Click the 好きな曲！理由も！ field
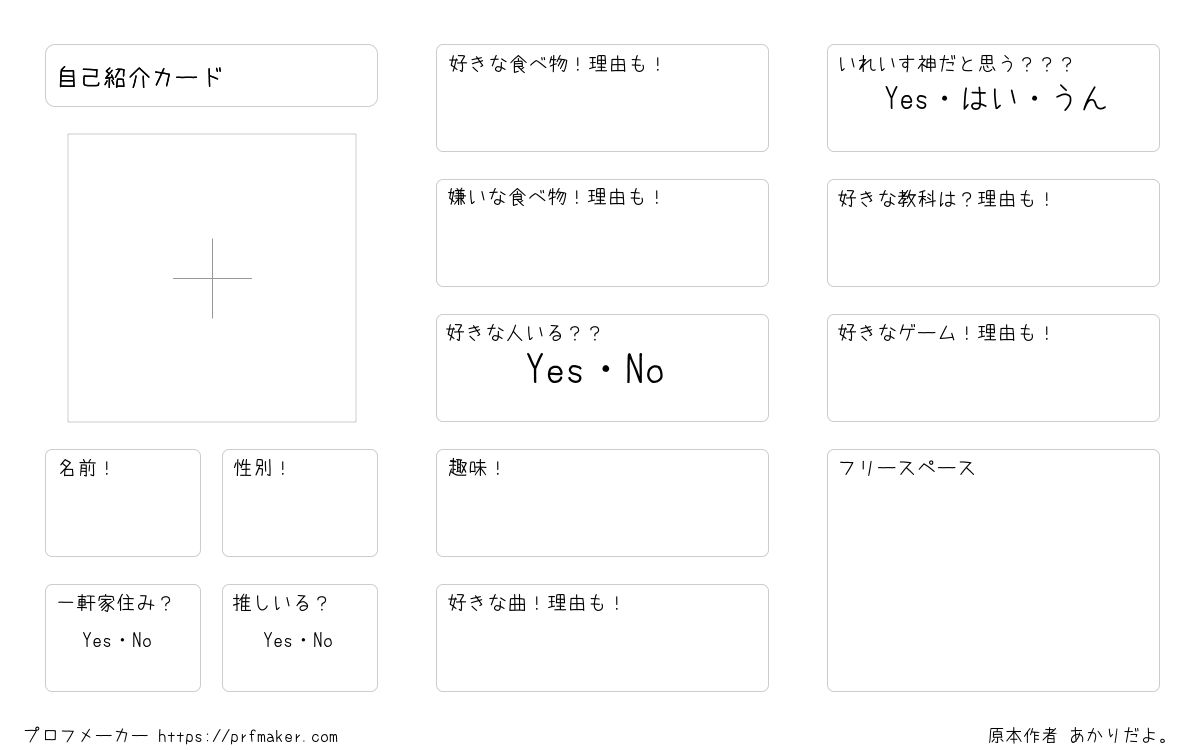 [602, 638]
